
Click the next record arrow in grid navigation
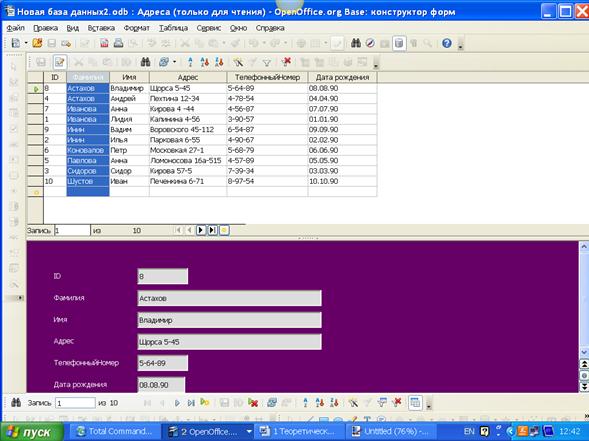pos(201,230)
